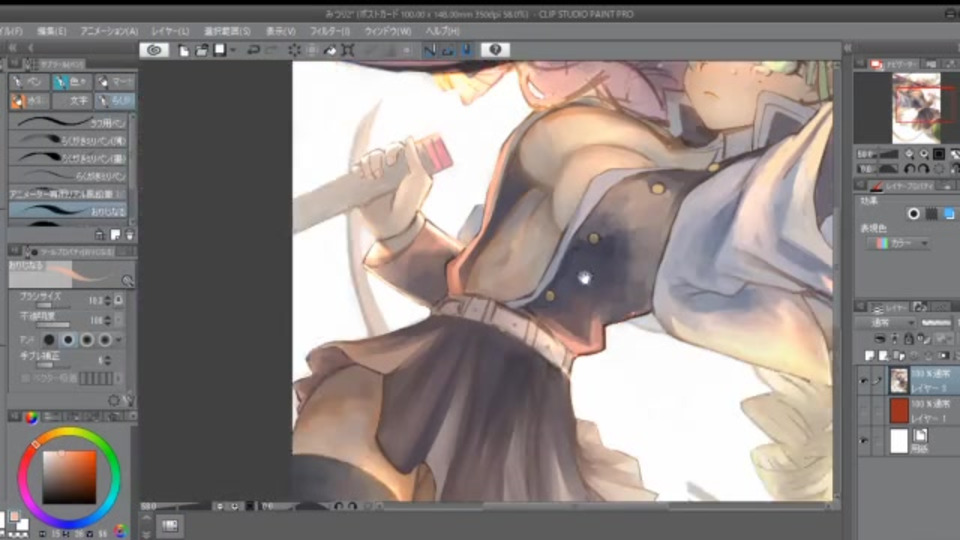Image resolution: width=960 pixels, height=540 pixels.
Task: Open the Navigator tab
Action: 894,64
